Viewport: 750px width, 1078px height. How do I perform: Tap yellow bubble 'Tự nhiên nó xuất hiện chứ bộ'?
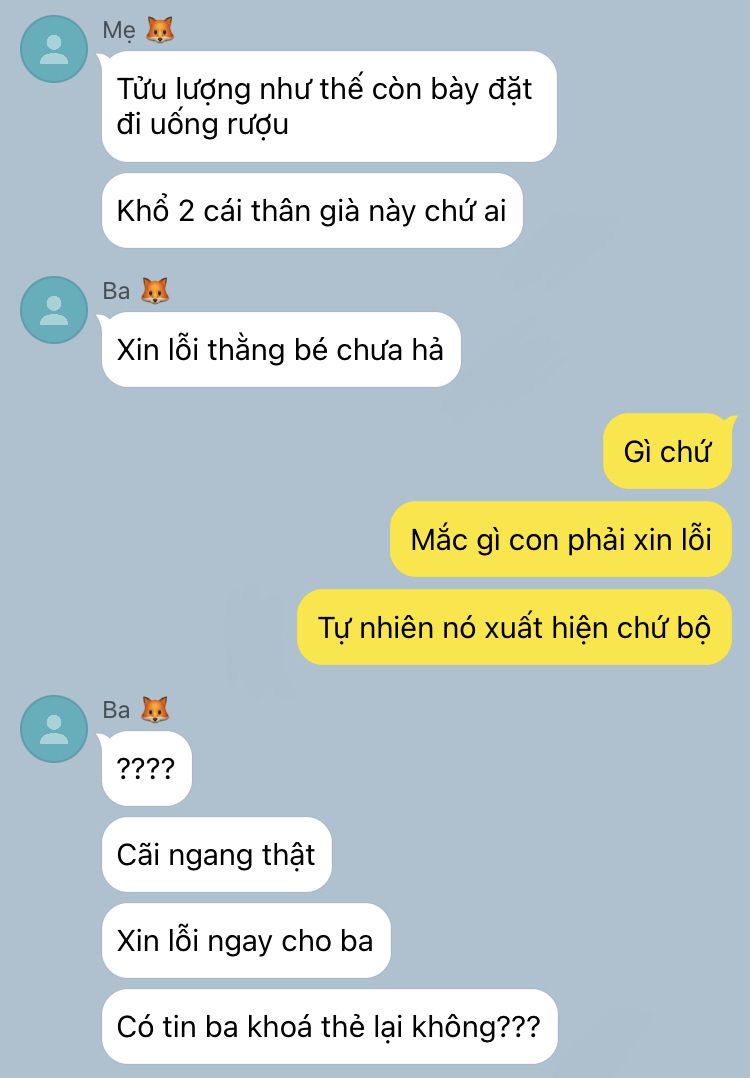(514, 627)
